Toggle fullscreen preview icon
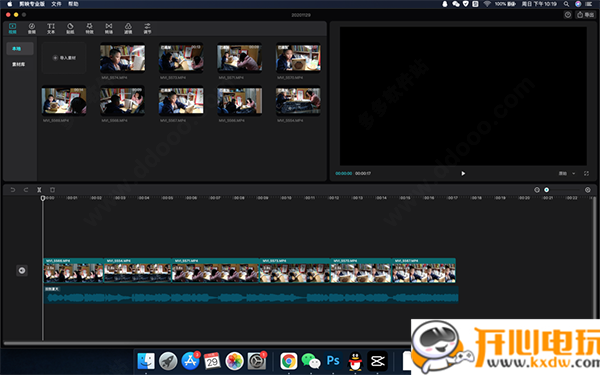This screenshot has width=600, height=375. tap(586, 173)
